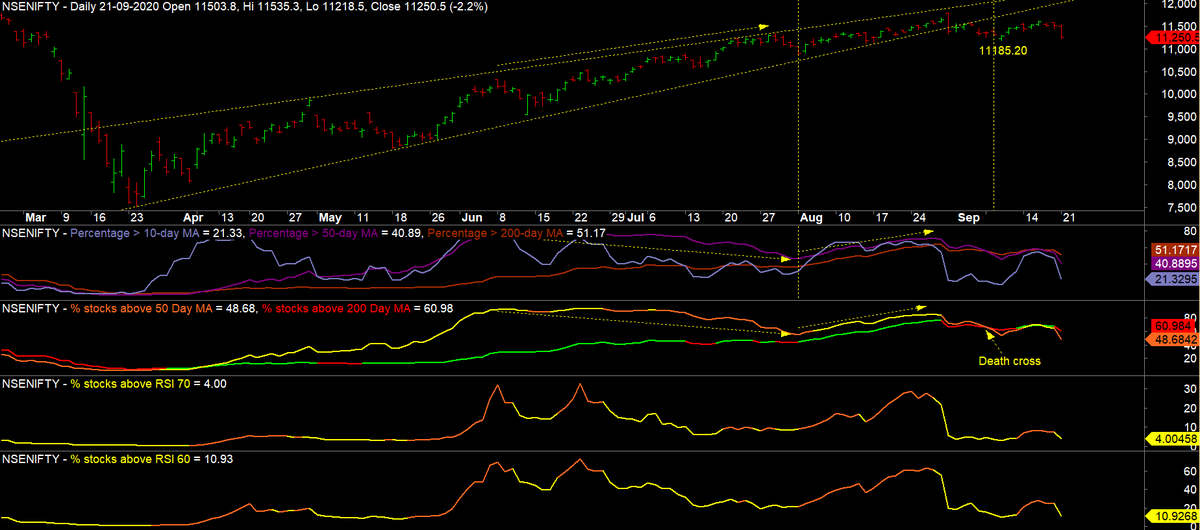Select 'Jul 6' on the date axis
Image resolution: width=1200 pixels, height=530 pixels.
642,217
